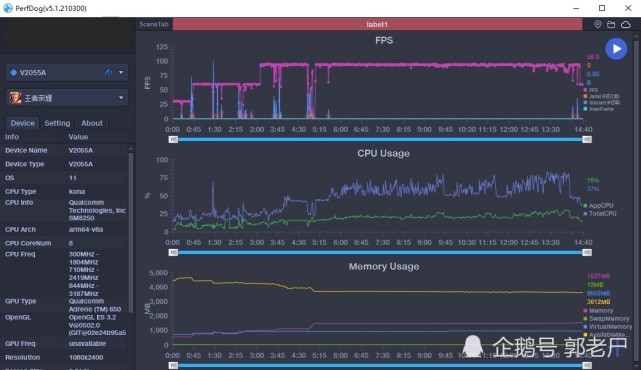Click the CPU Usage chart left range handle
Viewport: 641px width, 370px height.
tap(173, 253)
